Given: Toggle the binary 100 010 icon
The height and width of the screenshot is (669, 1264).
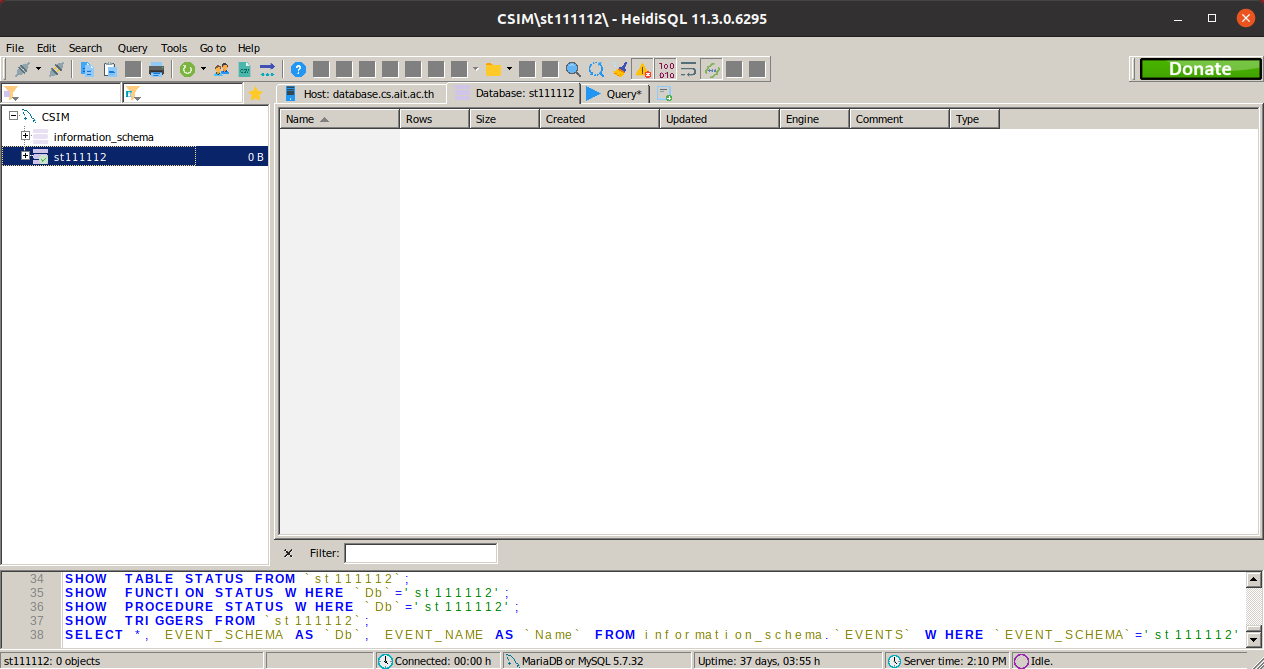Looking at the screenshot, I should [x=666, y=69].
